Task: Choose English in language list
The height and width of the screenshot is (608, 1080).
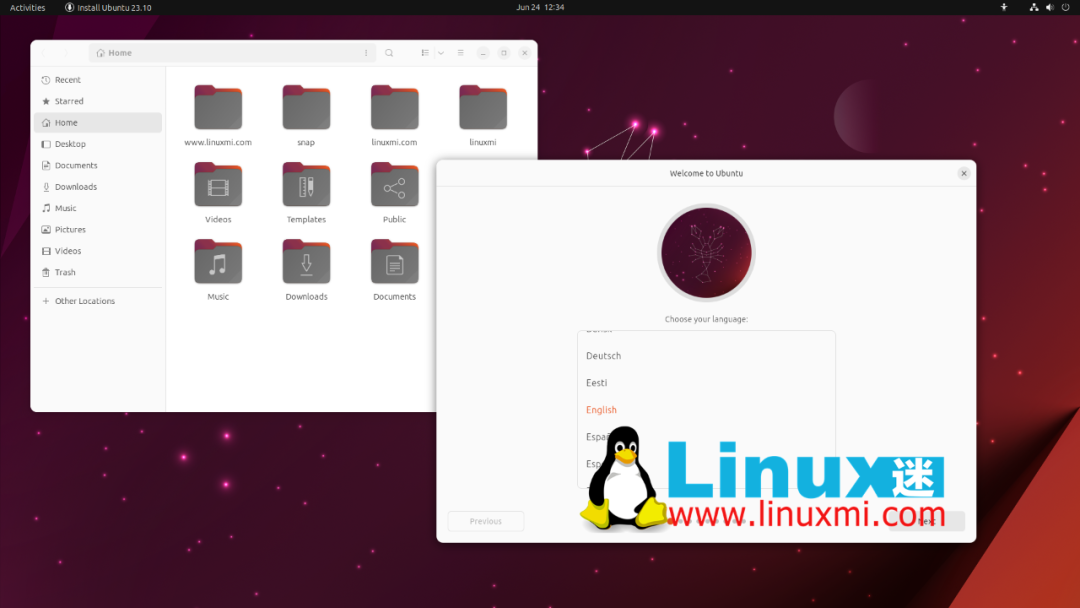Action: tap(706, 410)
